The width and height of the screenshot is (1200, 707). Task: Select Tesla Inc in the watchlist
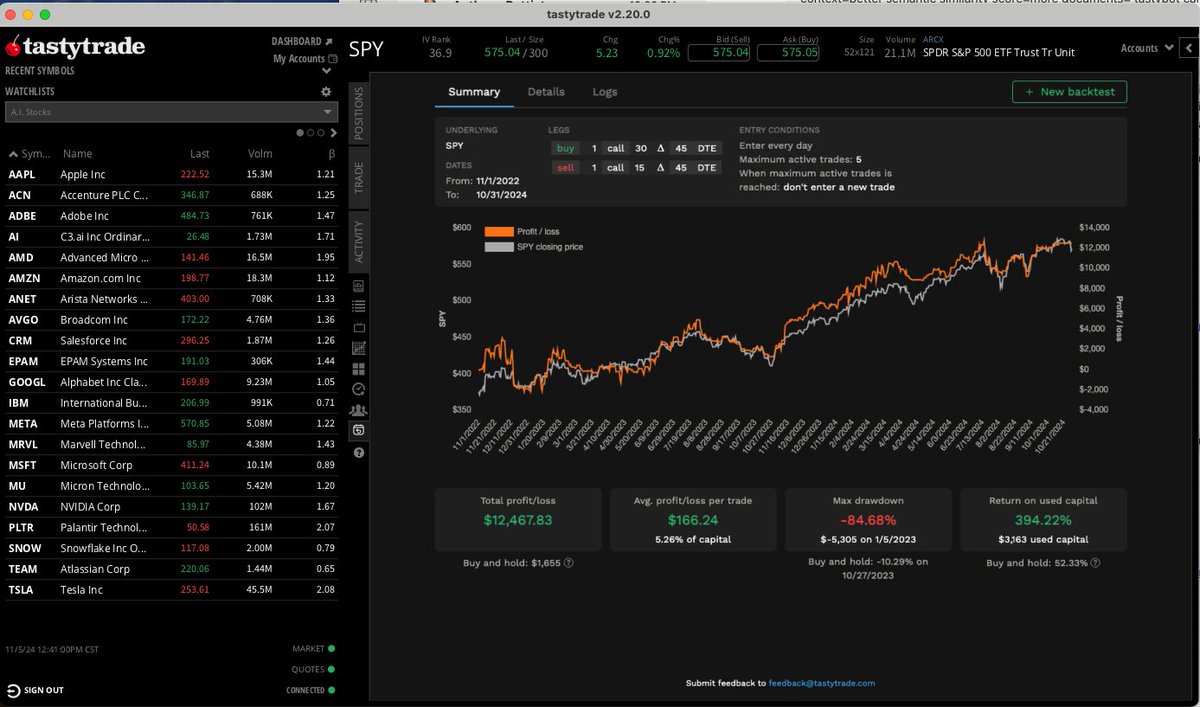pos(80,589)
